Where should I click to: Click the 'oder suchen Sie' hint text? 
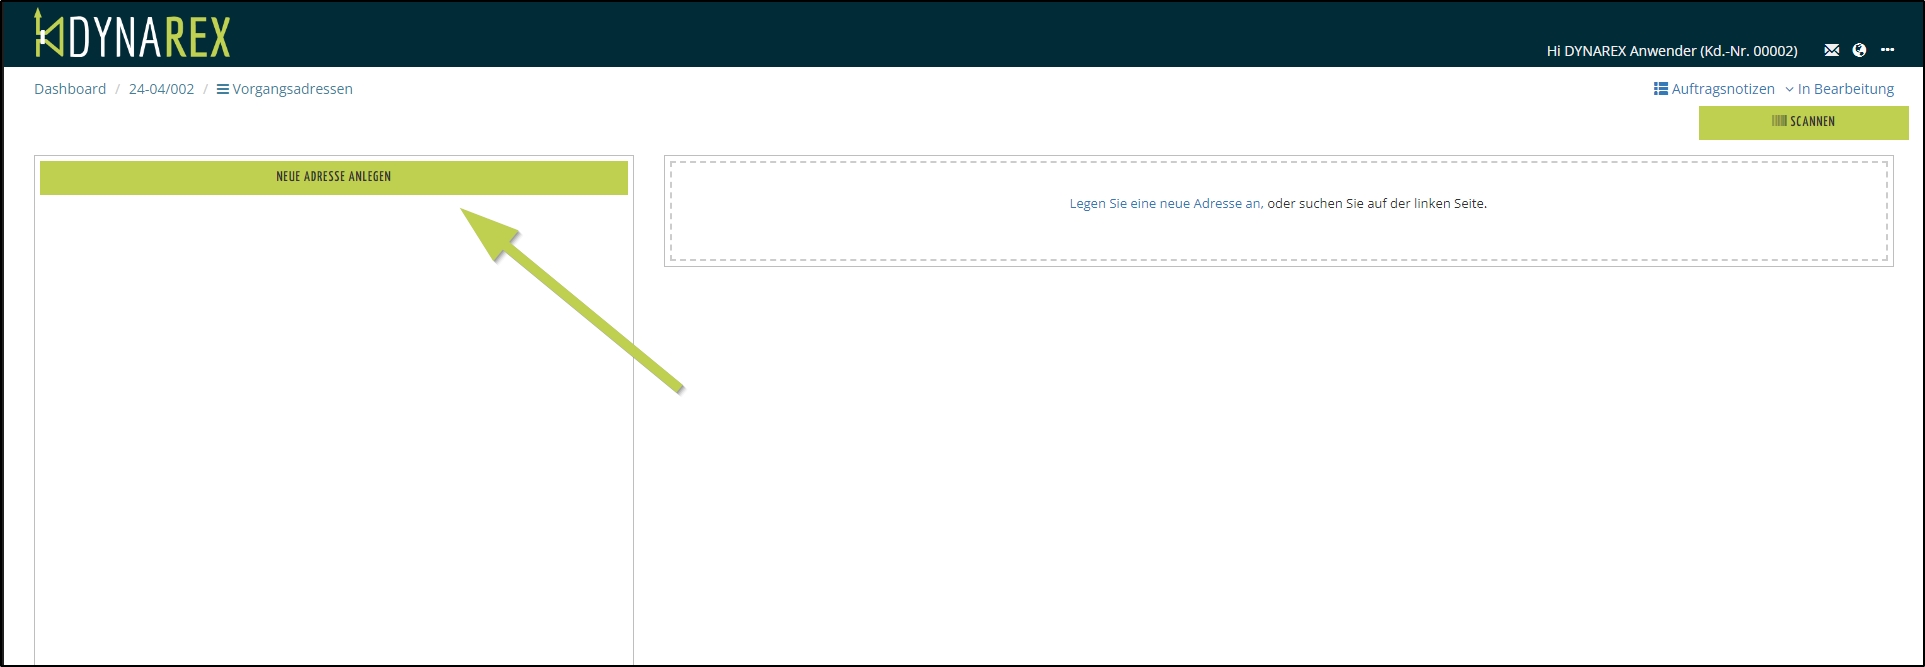[x=1377, y=203]
